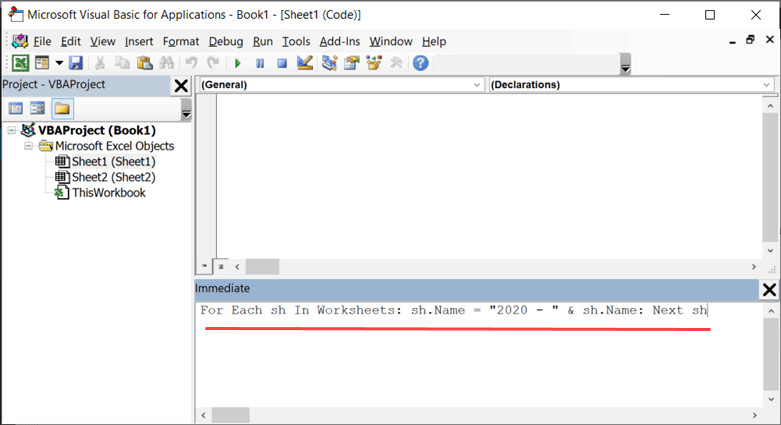Open Visual Basic Help question icon
Image resolution: width=781 pixels, height=425 pixels.
(x=421, y=63)
